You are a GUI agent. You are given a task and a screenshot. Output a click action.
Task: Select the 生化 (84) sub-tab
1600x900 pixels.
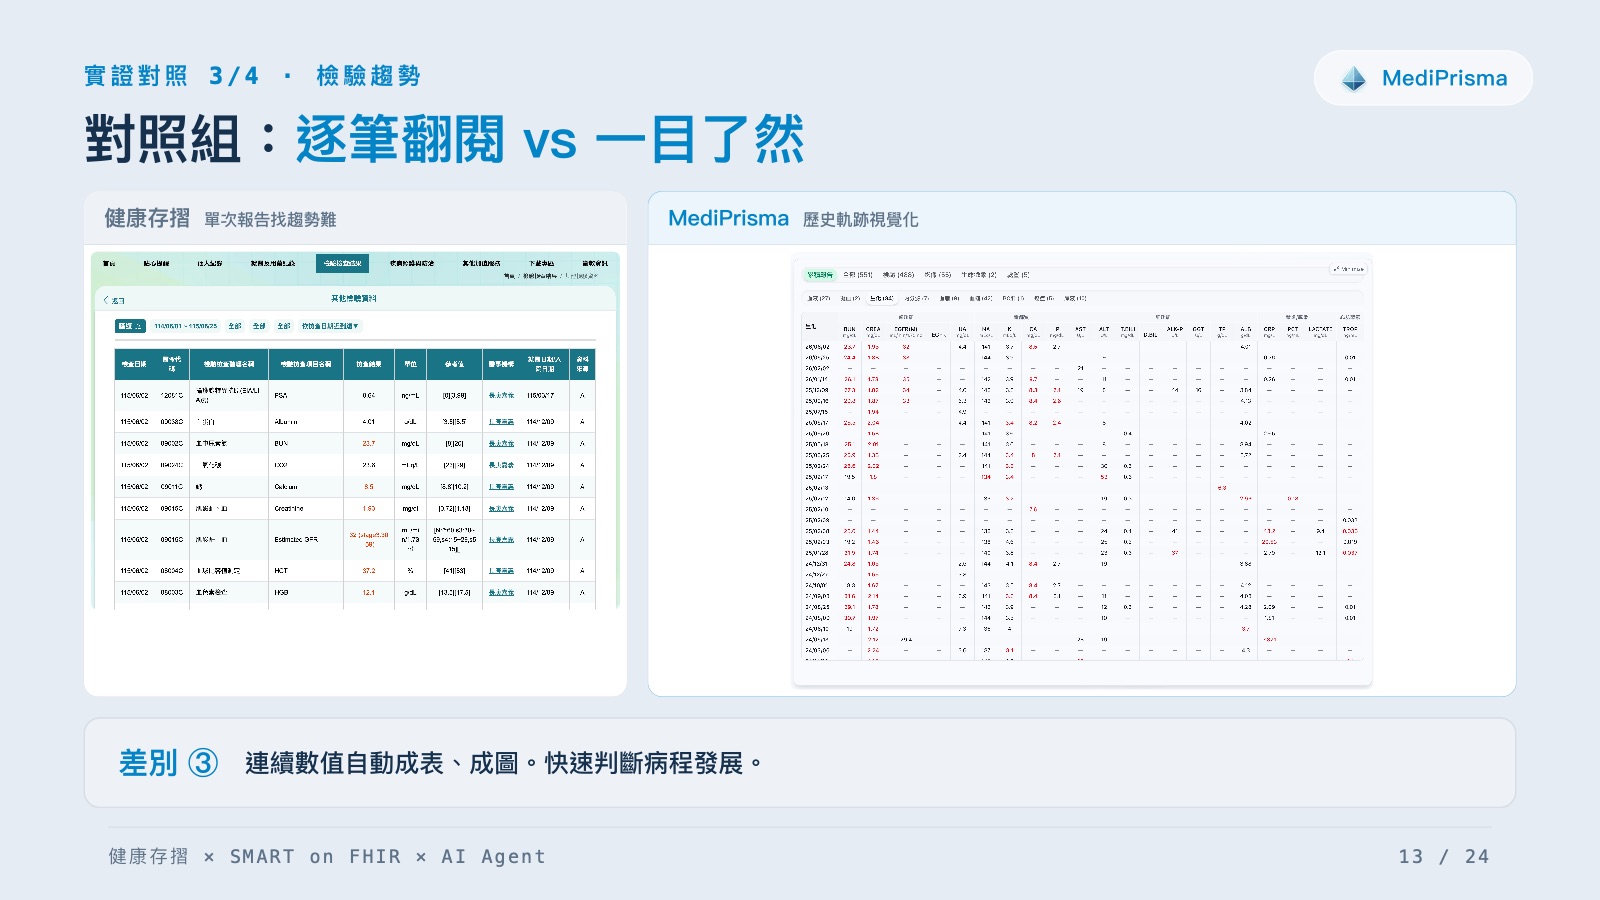(x=881, y=298)
